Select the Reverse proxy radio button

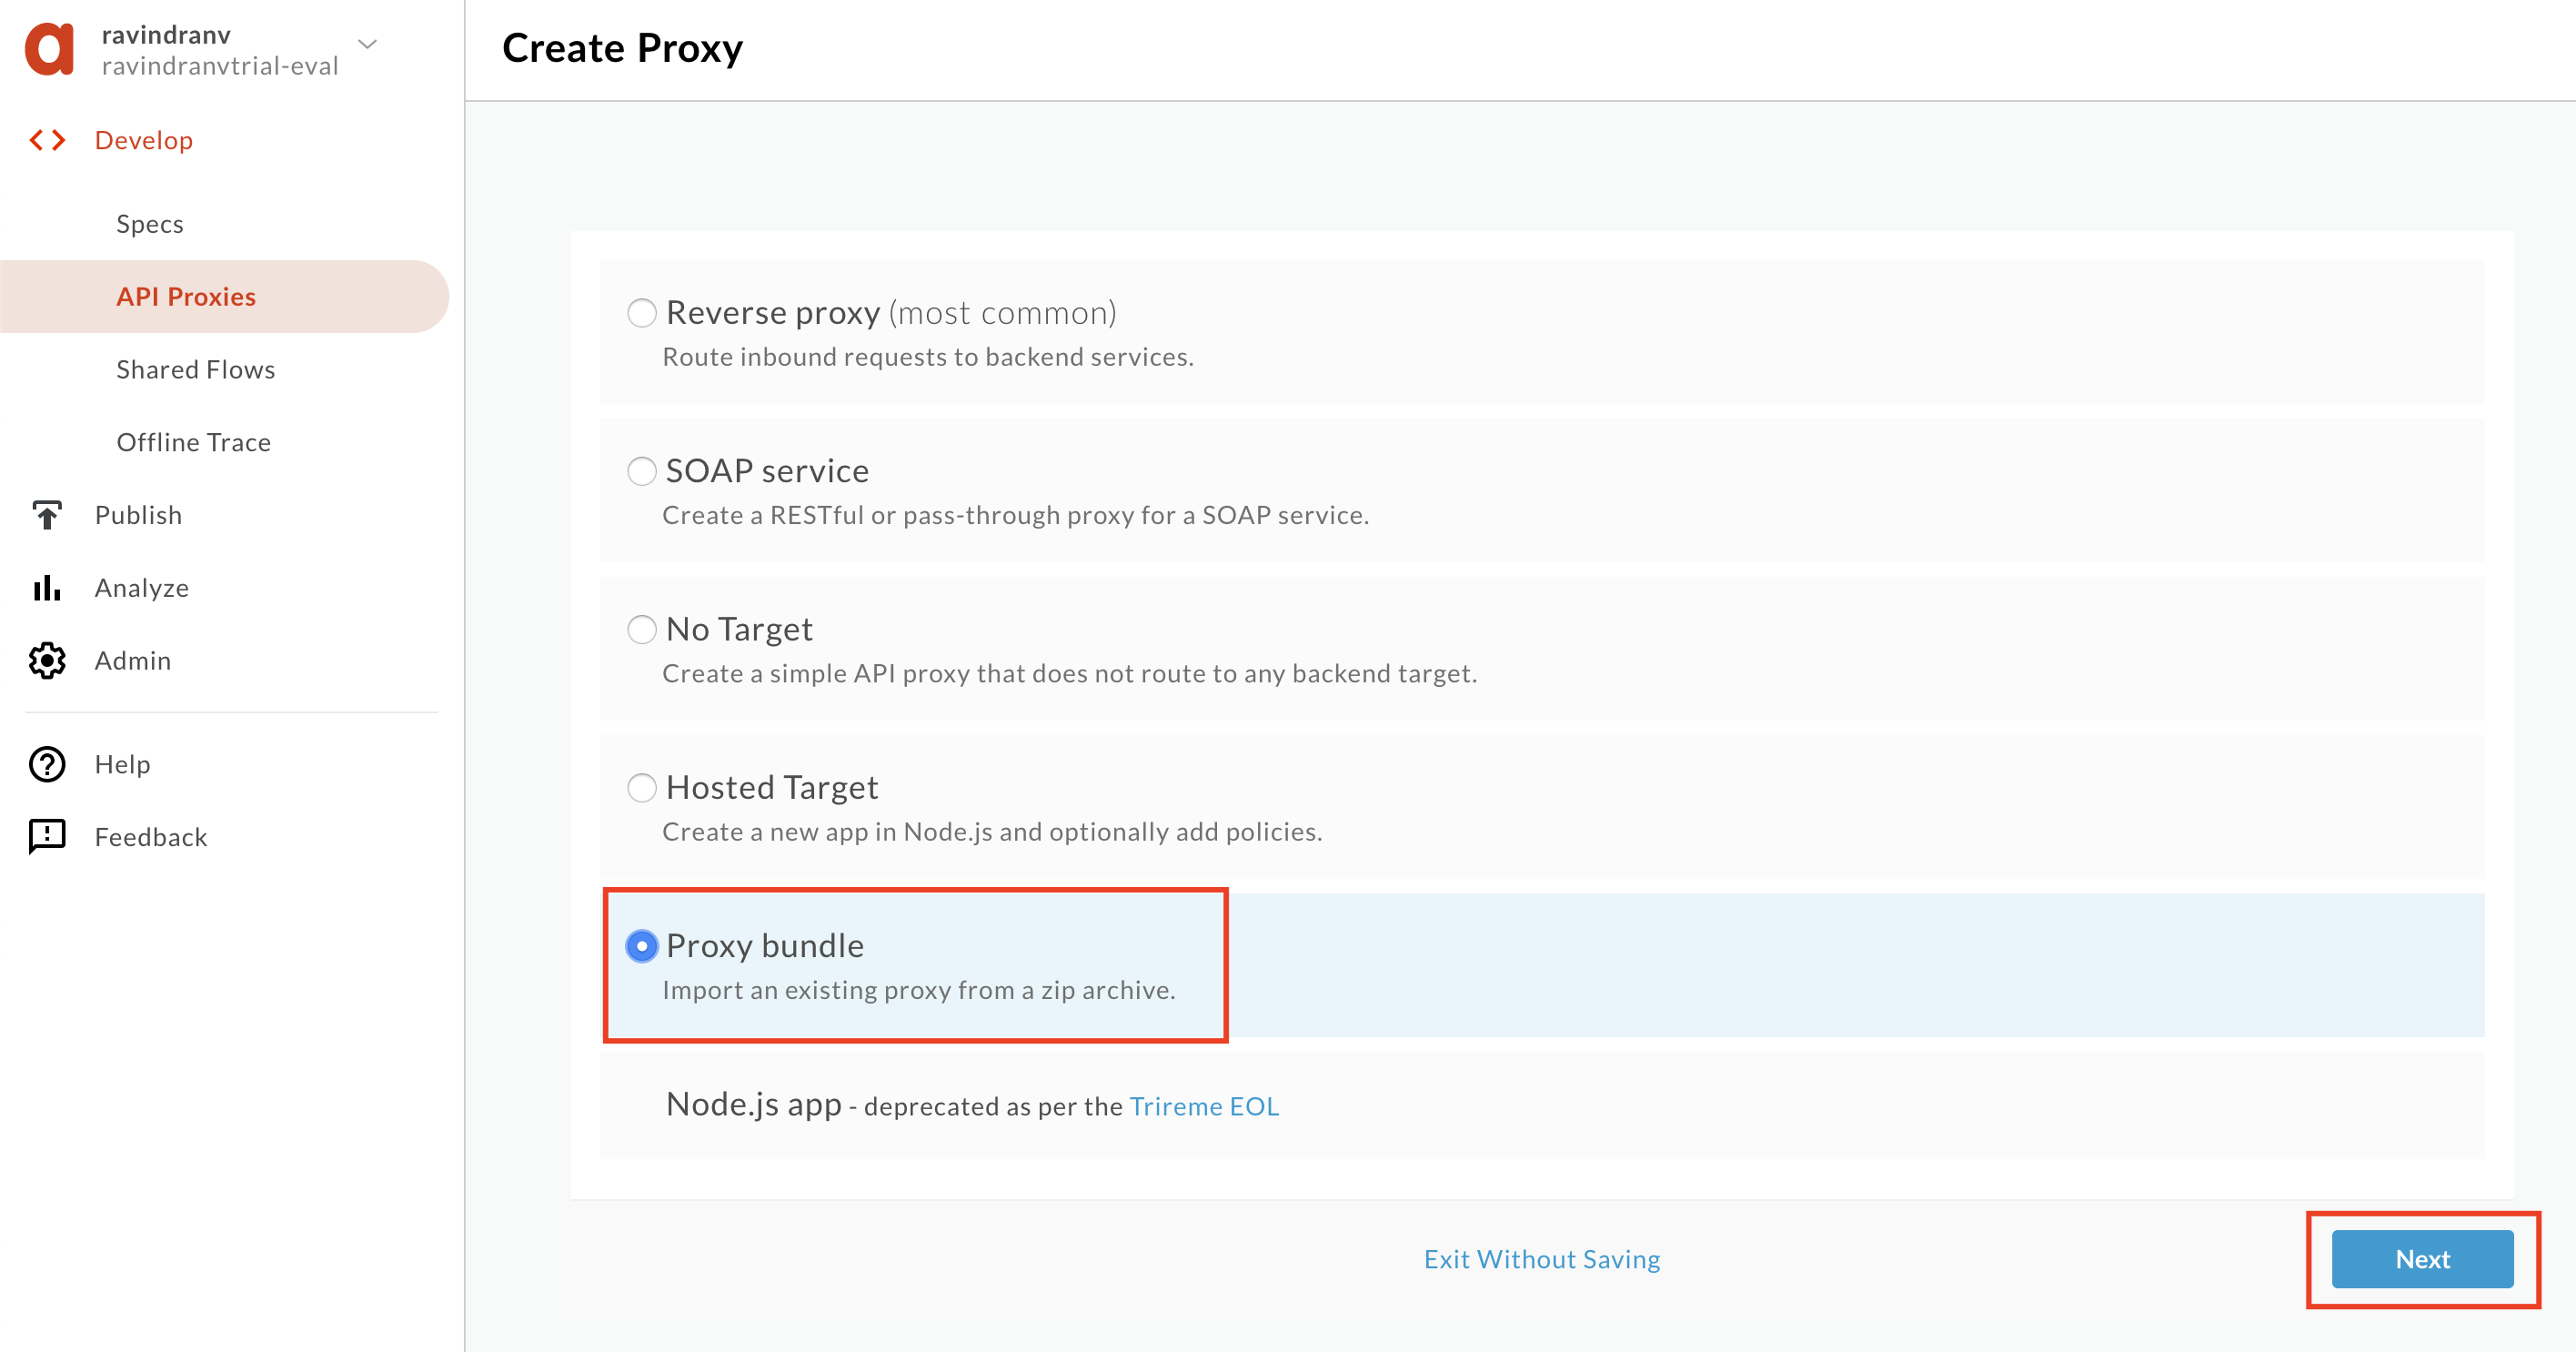642,313
